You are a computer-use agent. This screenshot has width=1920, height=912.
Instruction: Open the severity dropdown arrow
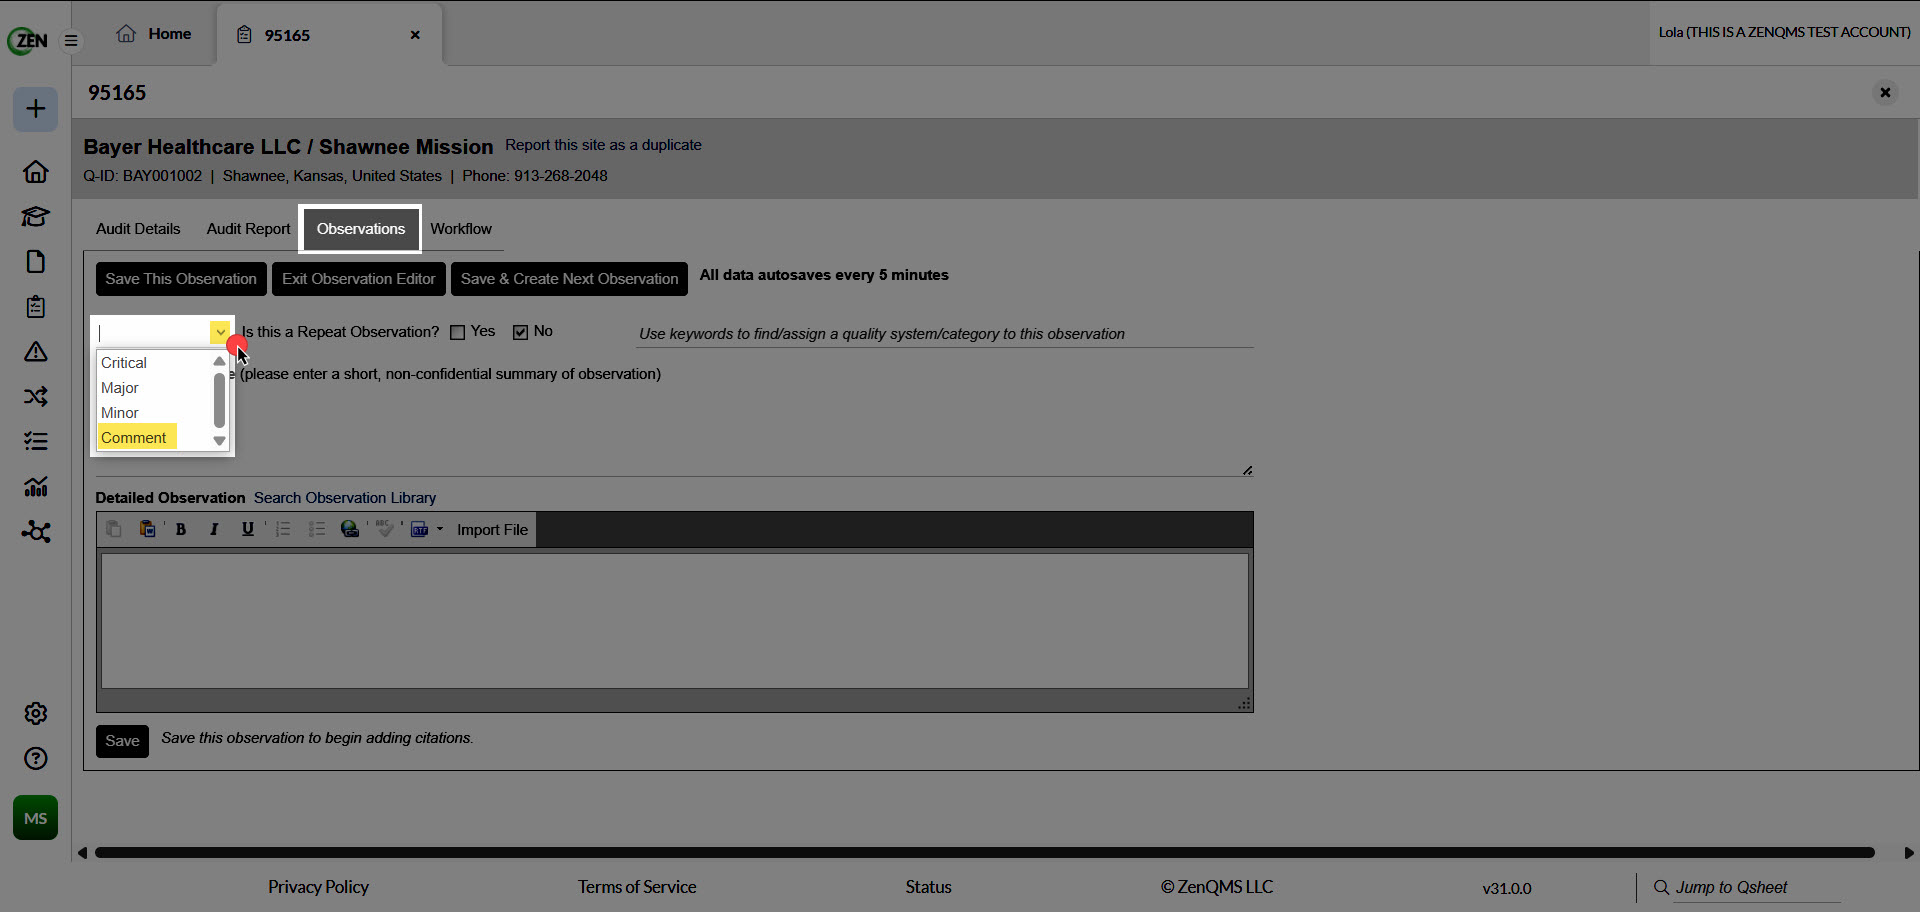(220, 332)
